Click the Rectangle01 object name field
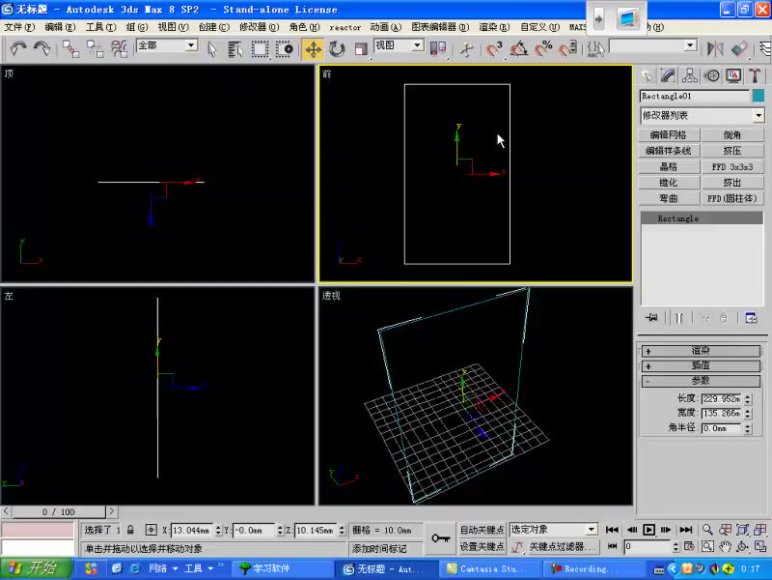This screenshot has height=580, width=772. coord(694,96)
